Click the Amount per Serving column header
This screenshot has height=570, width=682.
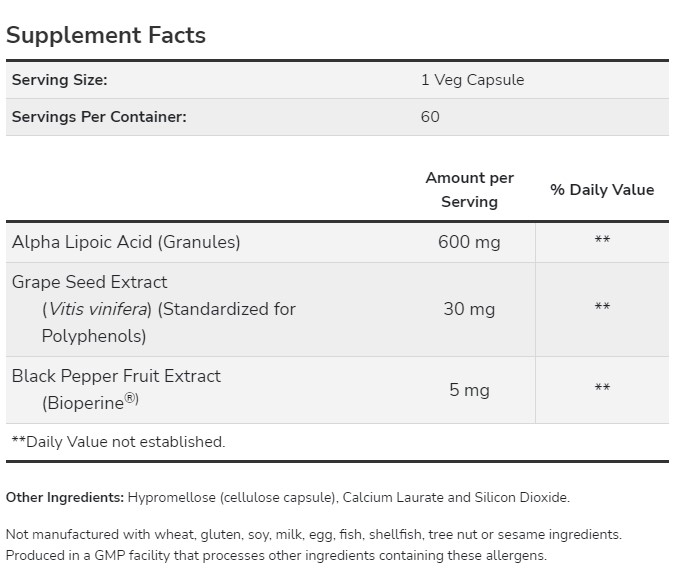coord(469,189)
